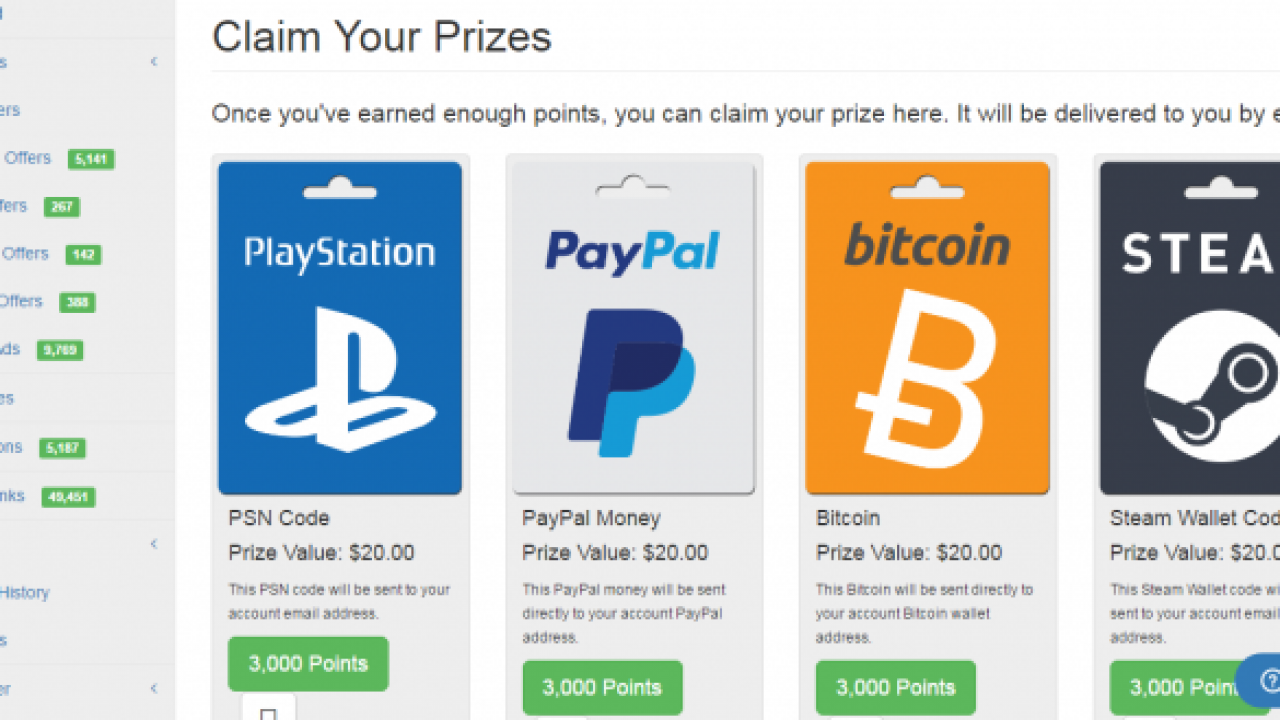Click the green 9,769 count badge
Image resolution: width=1280 pixels, height=720 pixels.
click(60, 350)
